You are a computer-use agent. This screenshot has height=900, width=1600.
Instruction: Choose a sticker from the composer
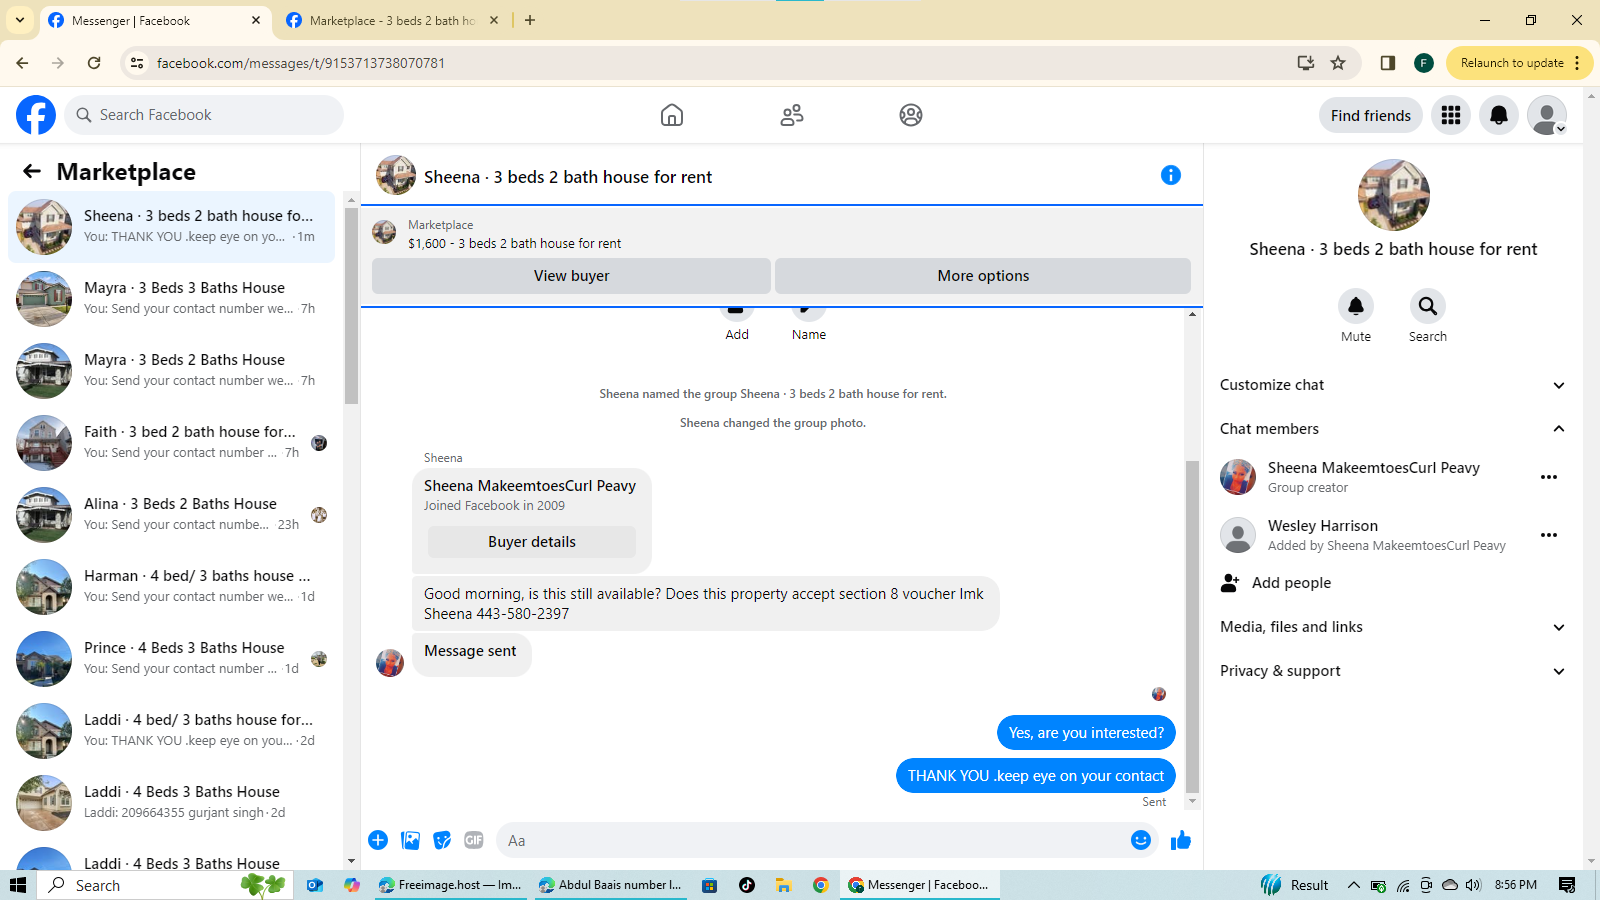pyautogui.click(x=442, y=840)
